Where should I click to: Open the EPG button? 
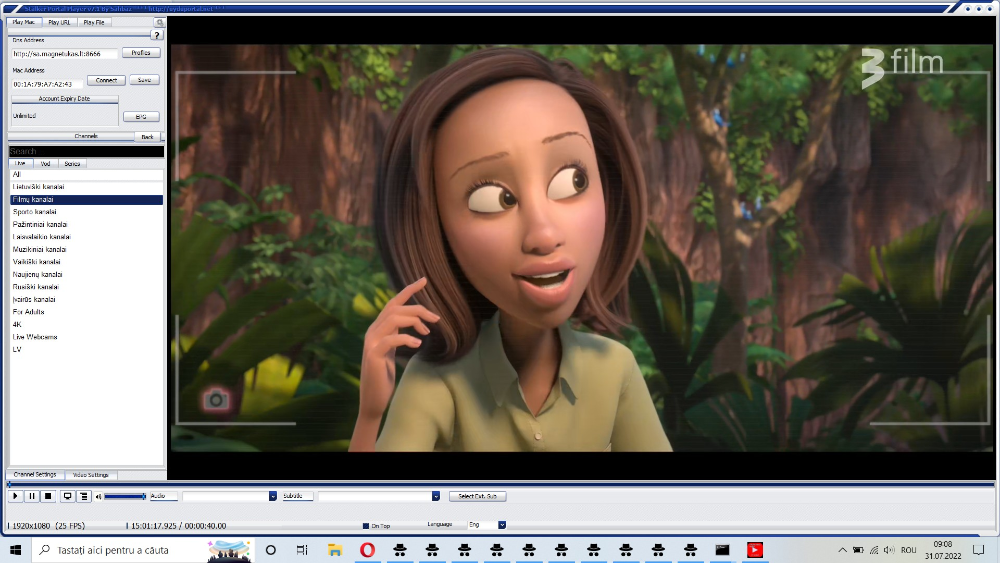pos(141,117)
